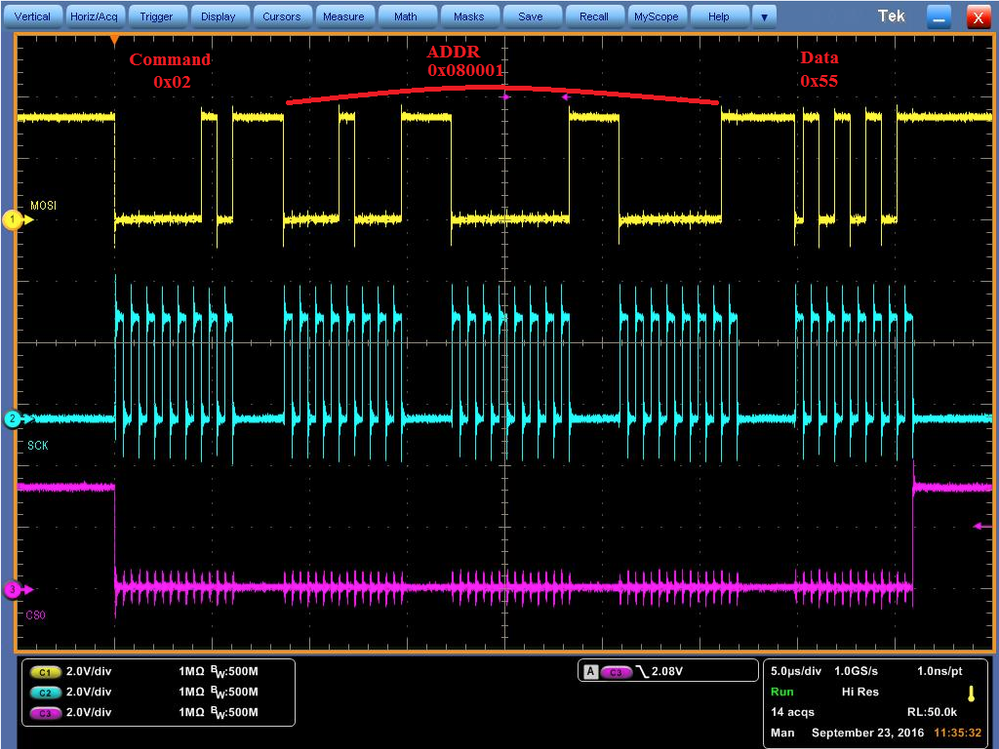Viewport: 999px width, 749px height.
Task: Click the Tek logo
Action: pyautogui.click(x=891, y=17)
